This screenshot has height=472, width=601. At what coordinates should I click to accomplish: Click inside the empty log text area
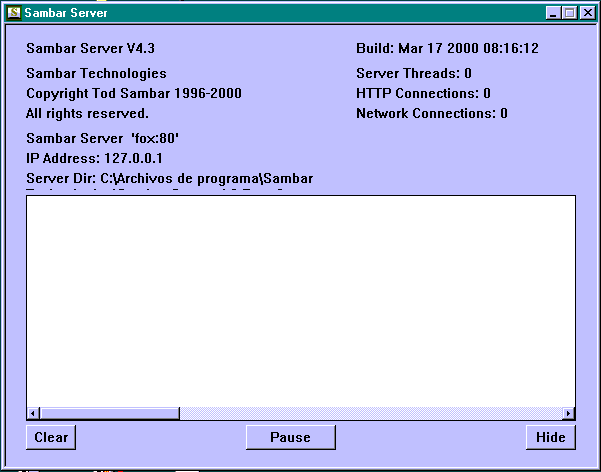(301, 301)
